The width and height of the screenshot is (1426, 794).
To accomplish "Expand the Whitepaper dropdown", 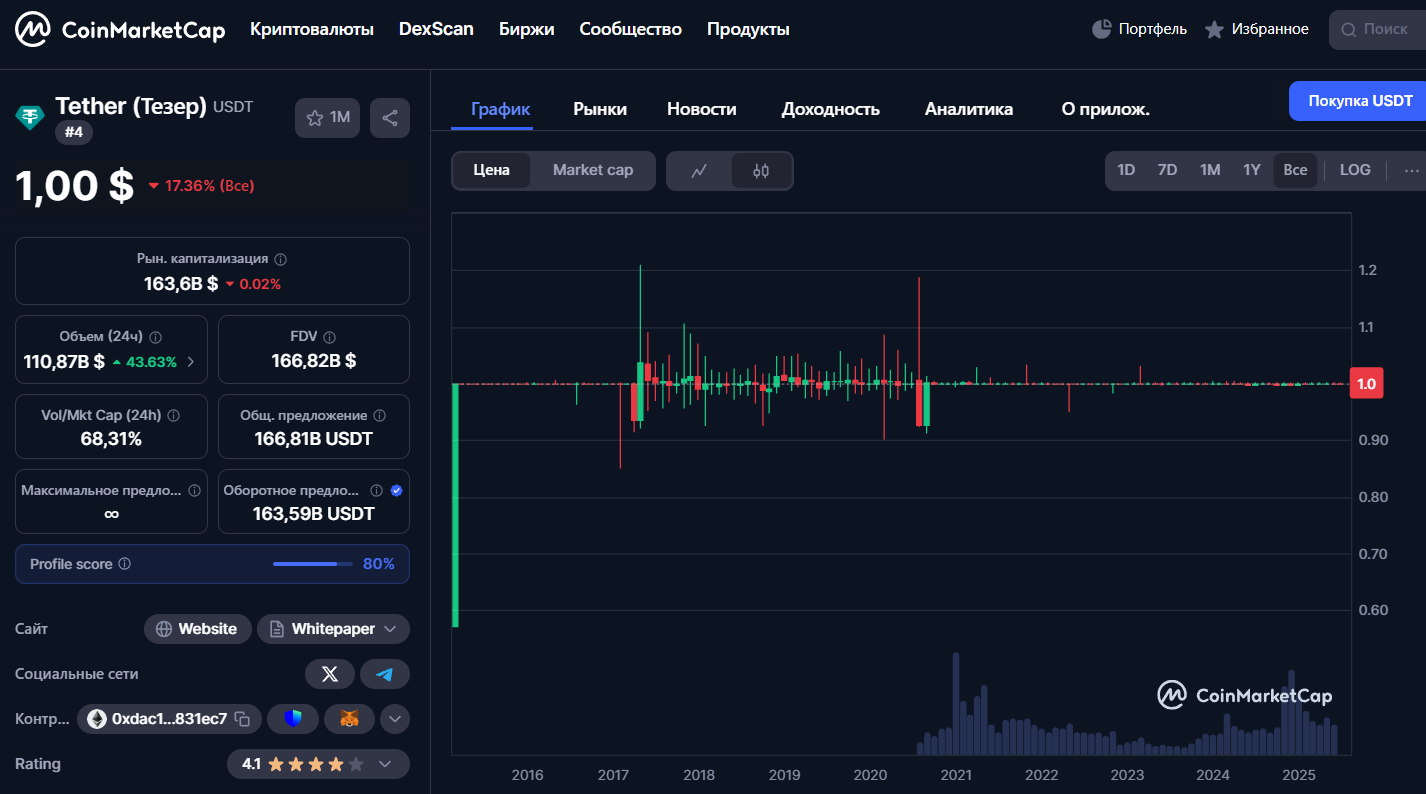I will tap(334, 629).
